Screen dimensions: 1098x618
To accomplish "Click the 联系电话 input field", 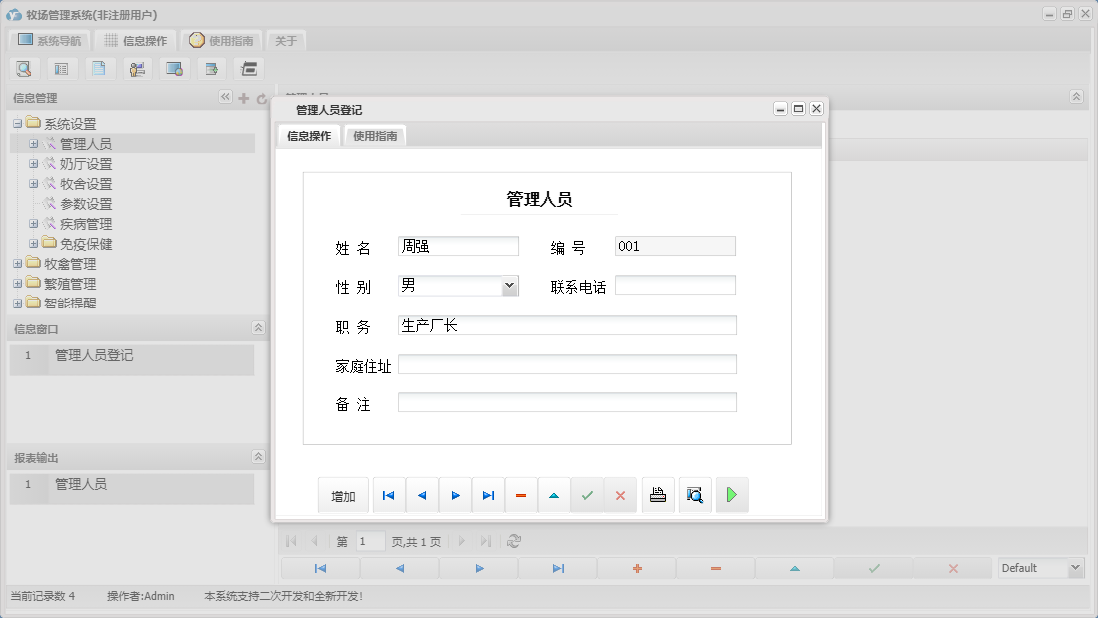I will tap(675, 285).
